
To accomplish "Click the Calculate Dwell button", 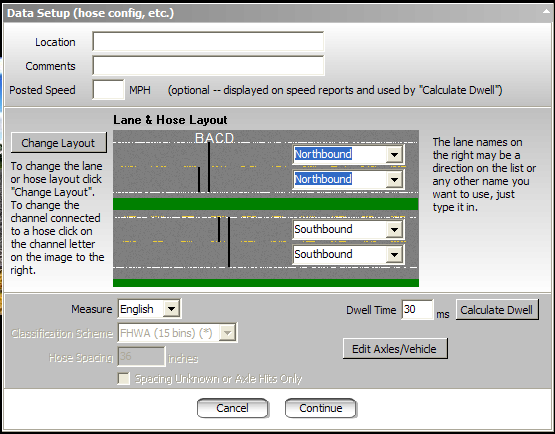I will pyautogui.click(x=497, y=310).
